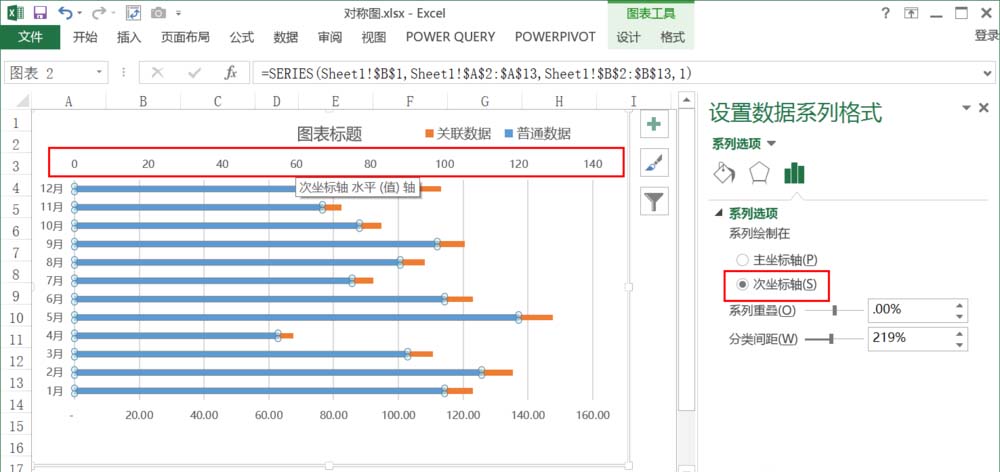The image size is (1000, 472).
Task: Select the chart title 图表标题
Action: 330,134
